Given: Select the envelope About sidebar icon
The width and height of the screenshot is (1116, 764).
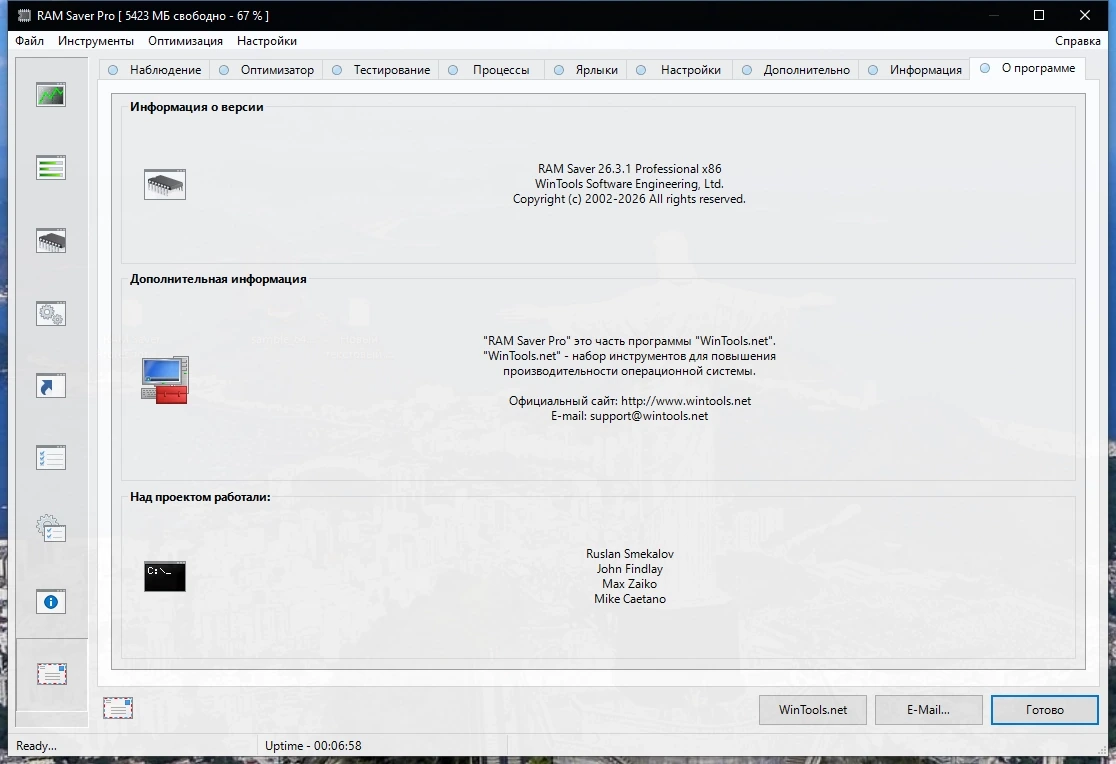Looking at the screenshot, I should click(51, 674).
